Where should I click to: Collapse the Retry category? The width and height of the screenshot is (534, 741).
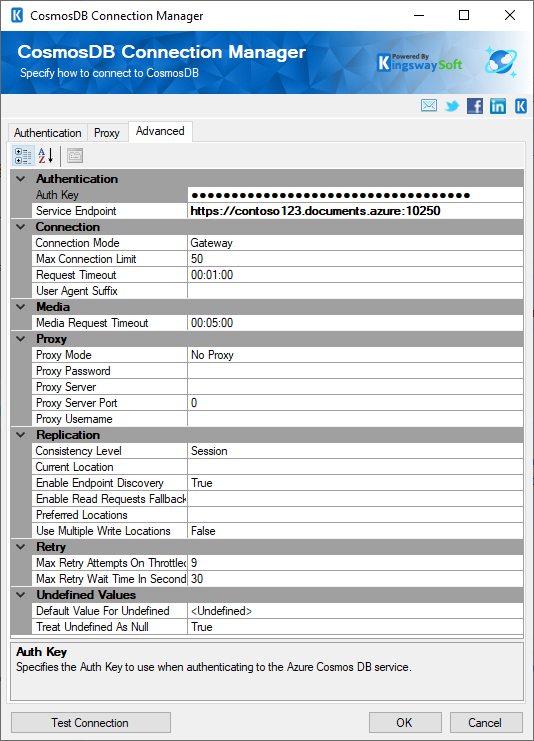point(21,547)
